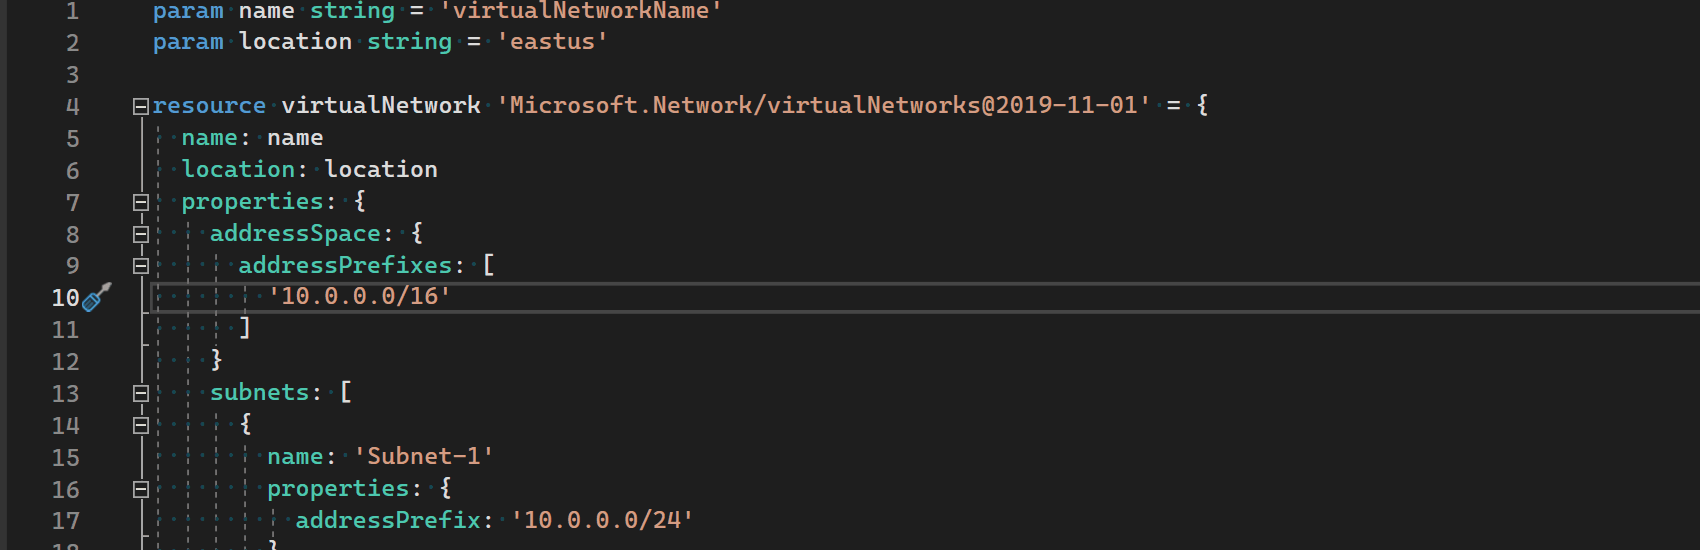Click the '10.0.0.0/24' subnet prefix
Viewport: 1700px width, 550px height.
[602, 520]
